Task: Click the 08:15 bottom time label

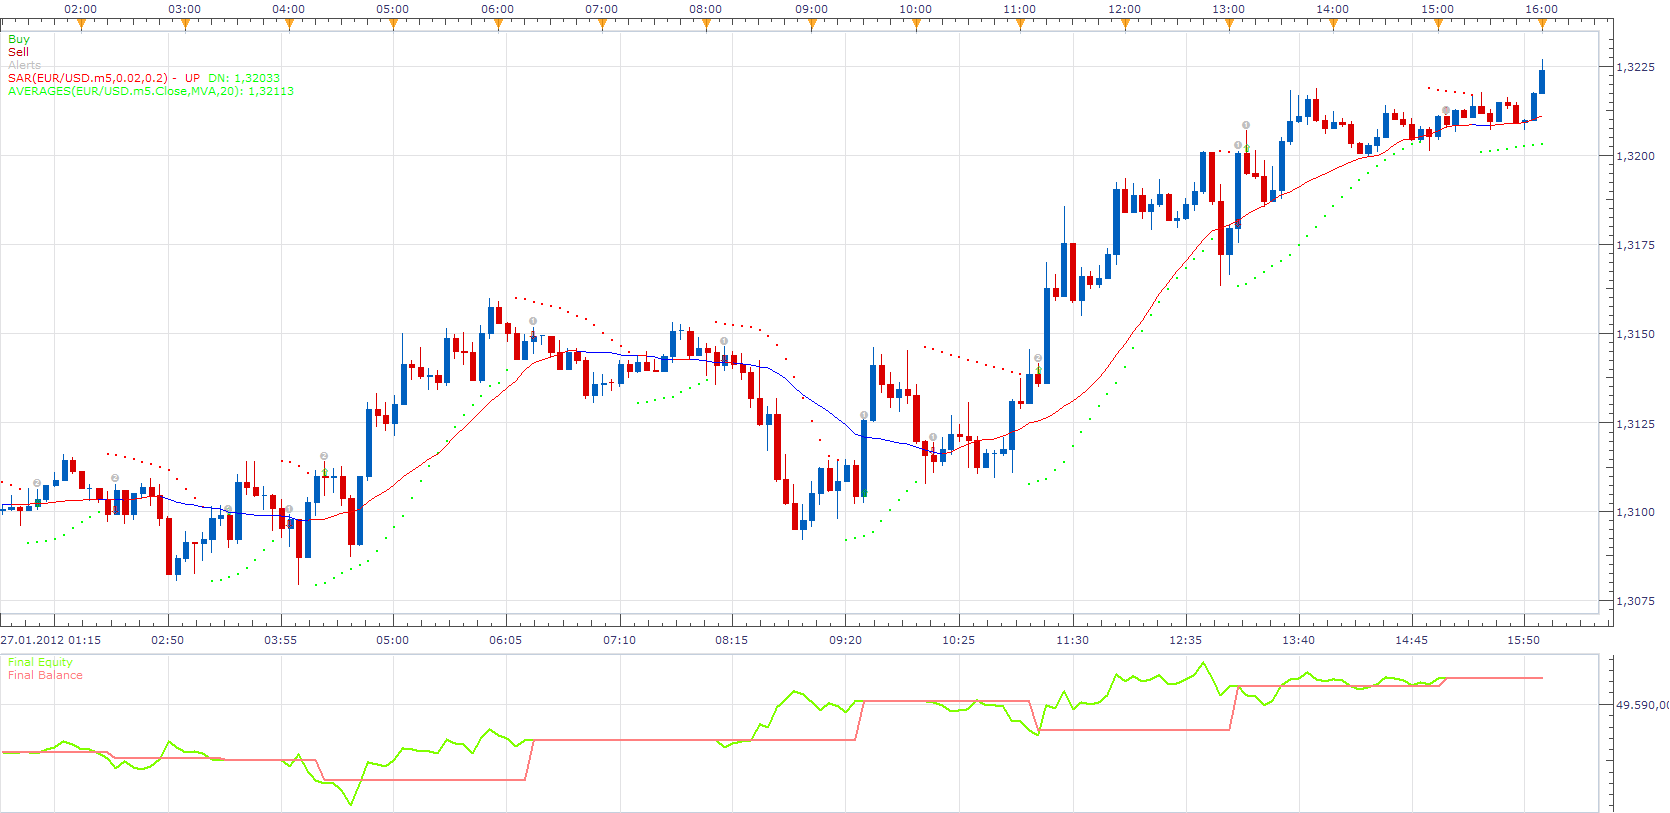Action: click(x=731, y=640)
